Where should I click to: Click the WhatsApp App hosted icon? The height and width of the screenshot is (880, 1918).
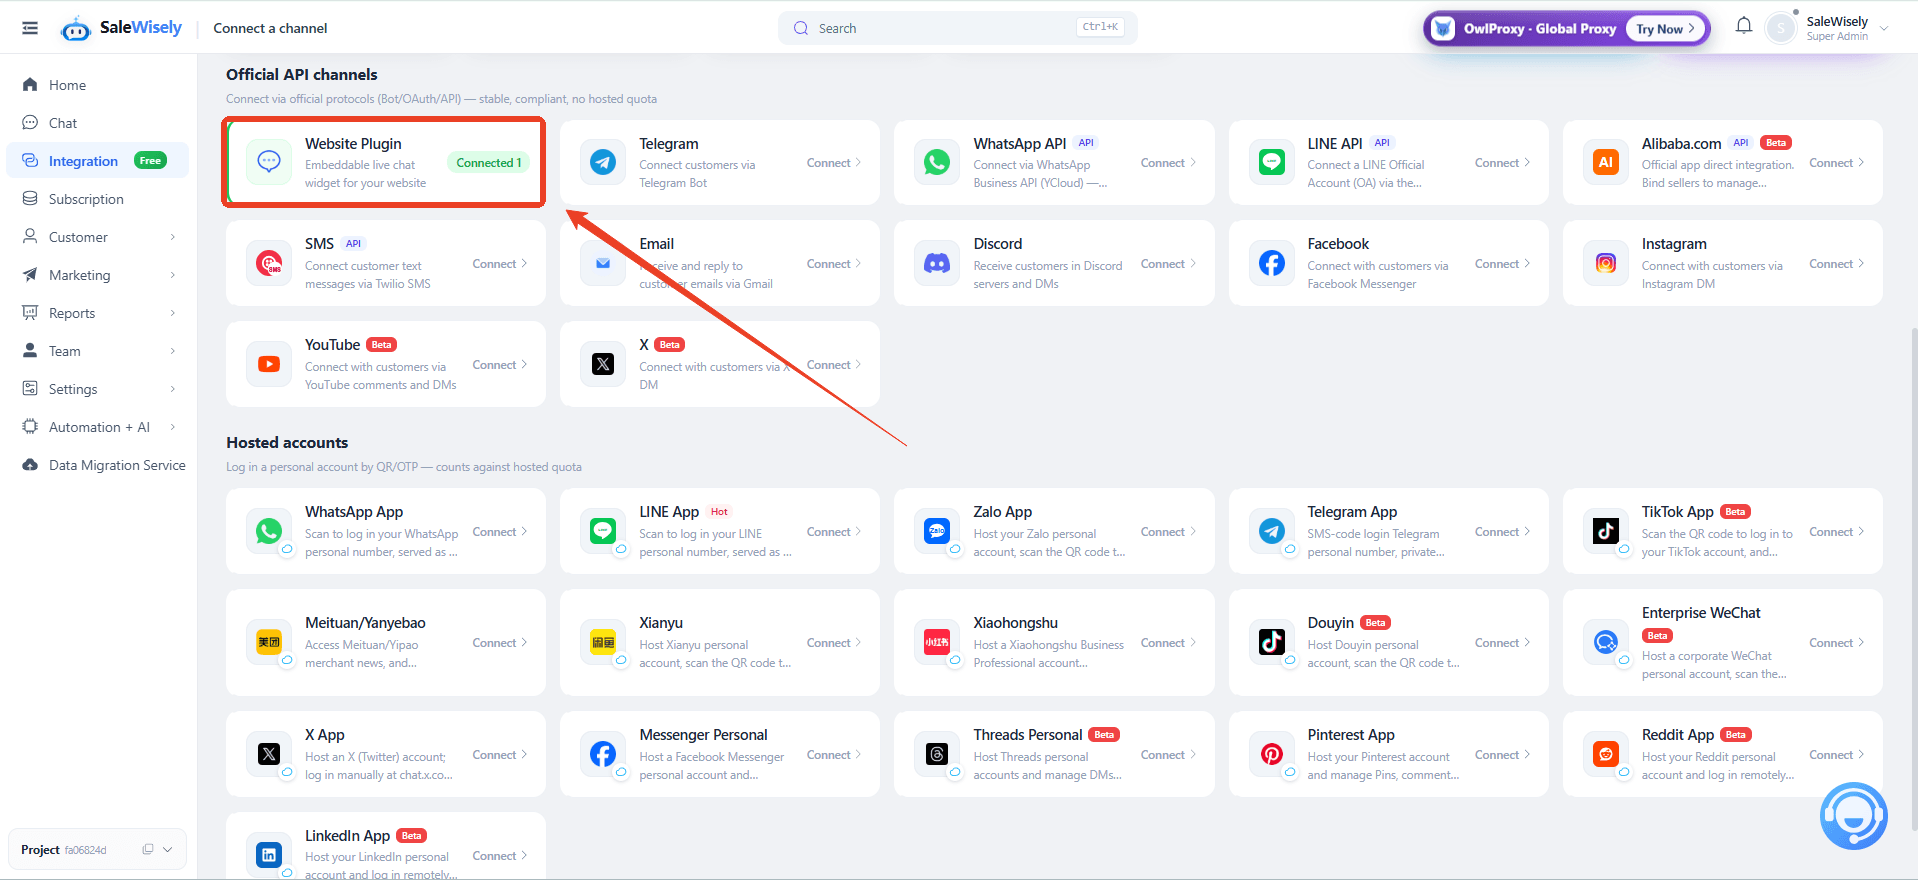[269, 532]
